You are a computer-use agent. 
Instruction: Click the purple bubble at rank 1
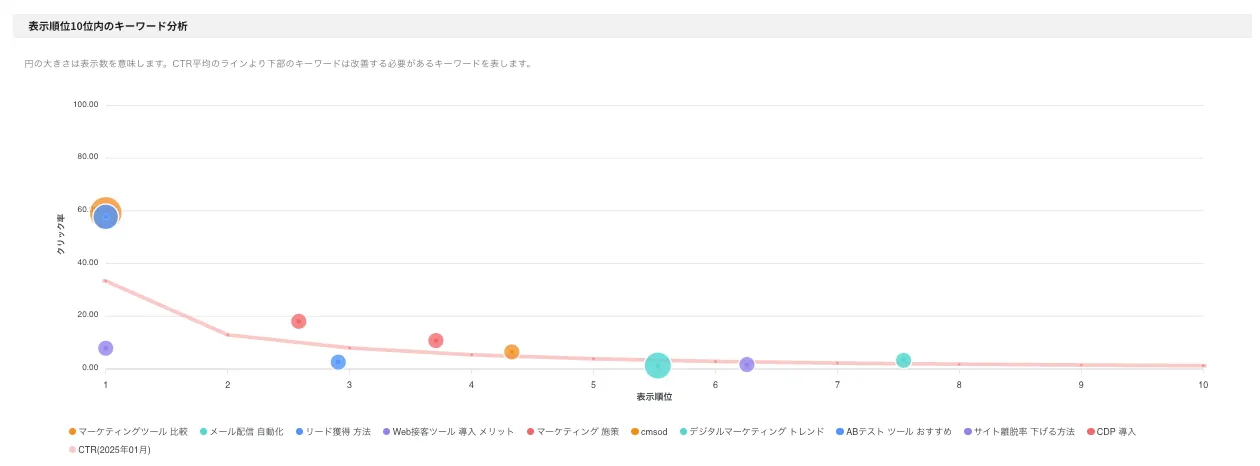point(106,348)
